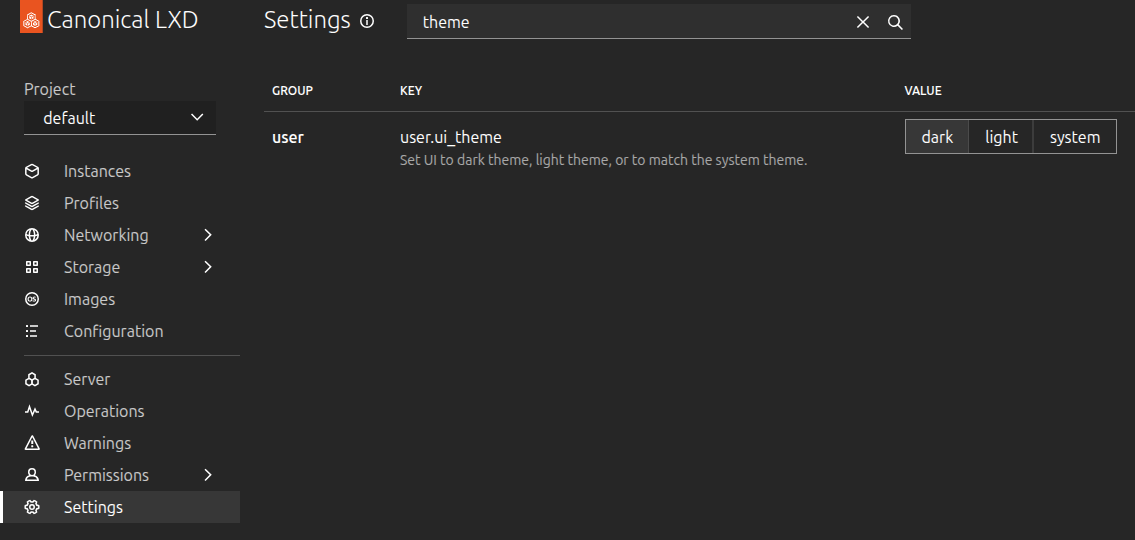1135x540 pixels.
Task: Click the Images disc icon
Action: [x=32, y=299]
